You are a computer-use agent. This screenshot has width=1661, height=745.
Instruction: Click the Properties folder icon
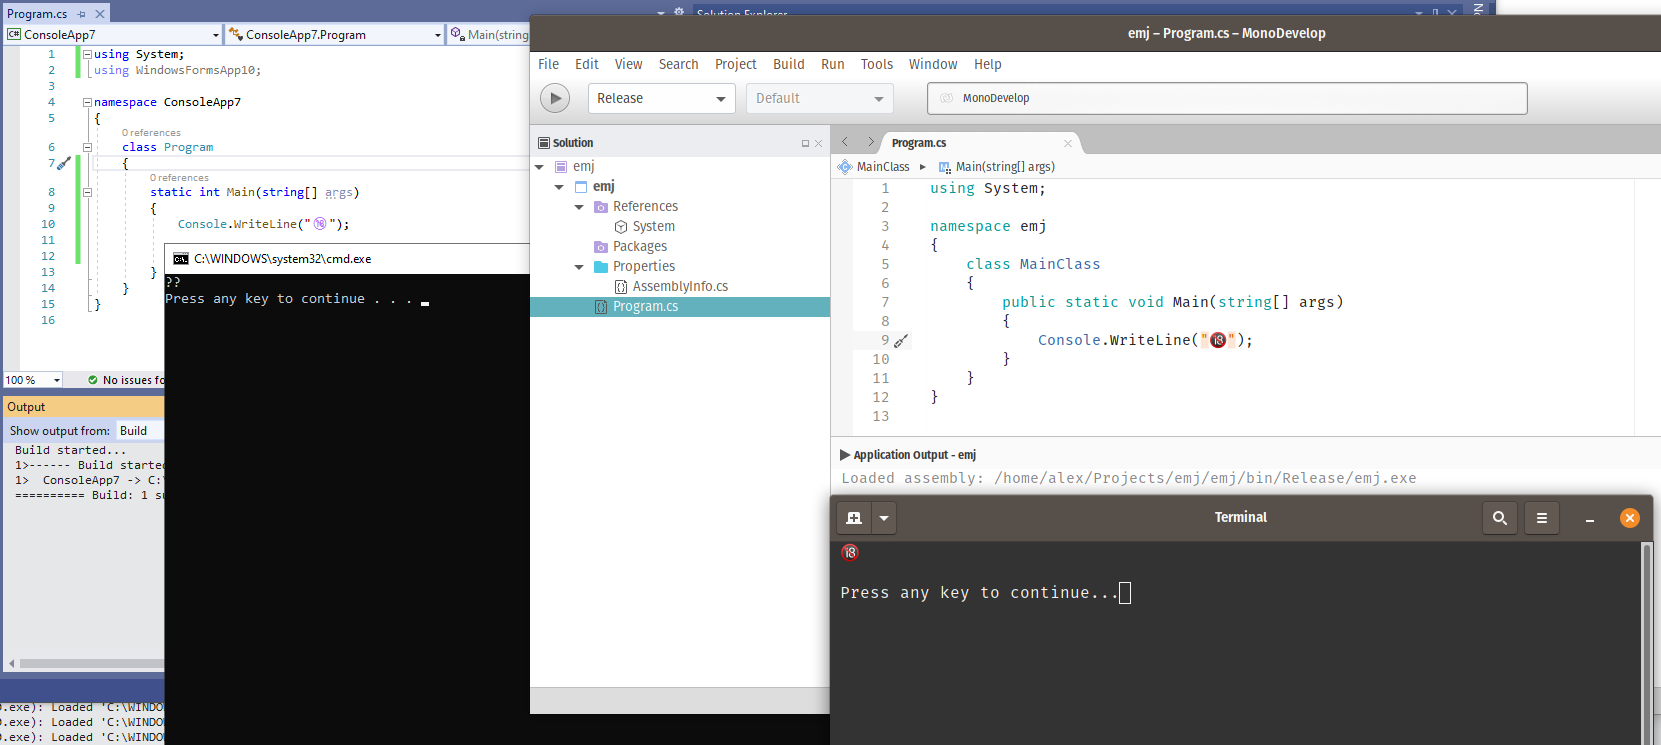coord(601,267)
